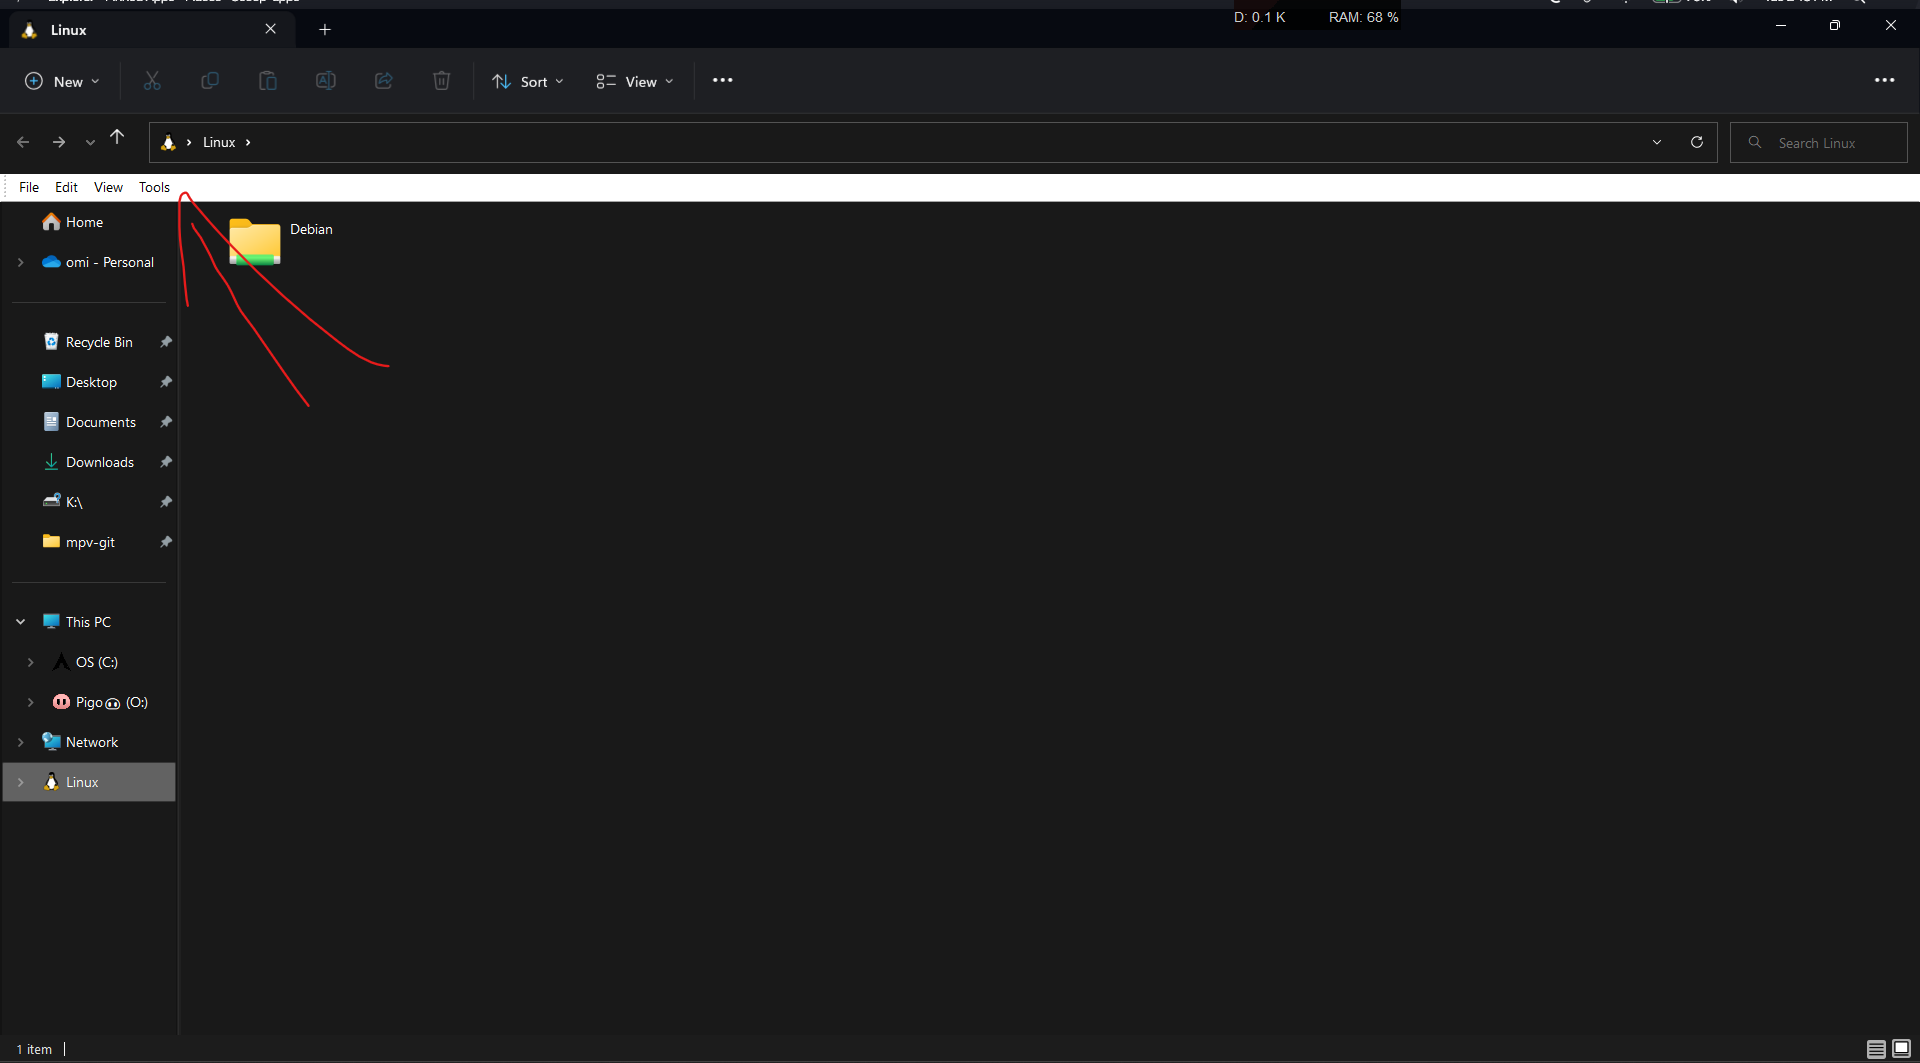Screen dimensions: 1920x1063
Task: Switch to details view in status bar
Action: 1876,1049
